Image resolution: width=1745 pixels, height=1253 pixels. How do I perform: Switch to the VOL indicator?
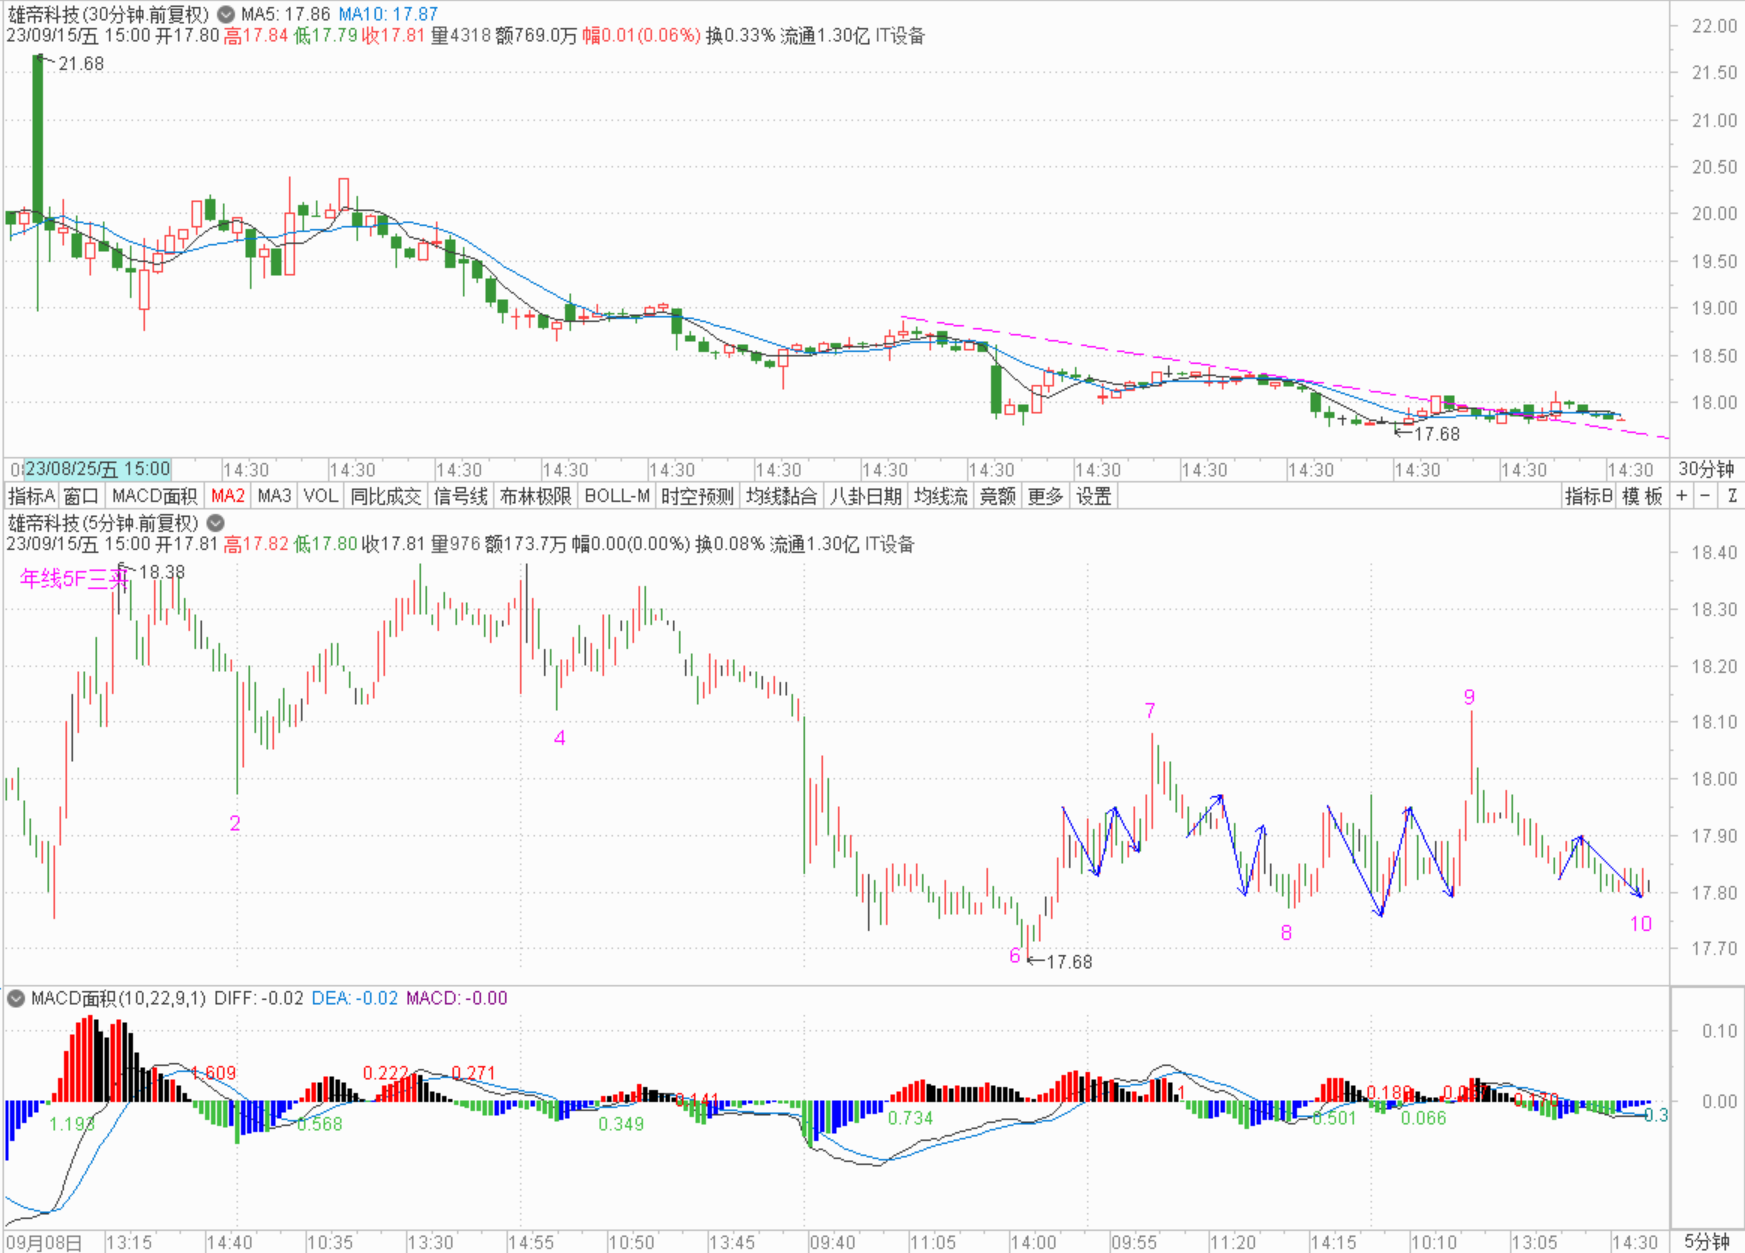pyautogui.click(x=320, y=496)
